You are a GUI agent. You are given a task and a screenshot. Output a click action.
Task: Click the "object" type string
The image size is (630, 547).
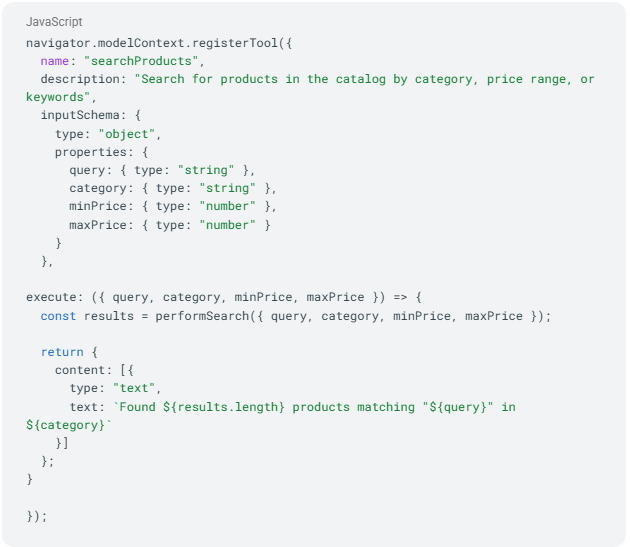(127, 134)
